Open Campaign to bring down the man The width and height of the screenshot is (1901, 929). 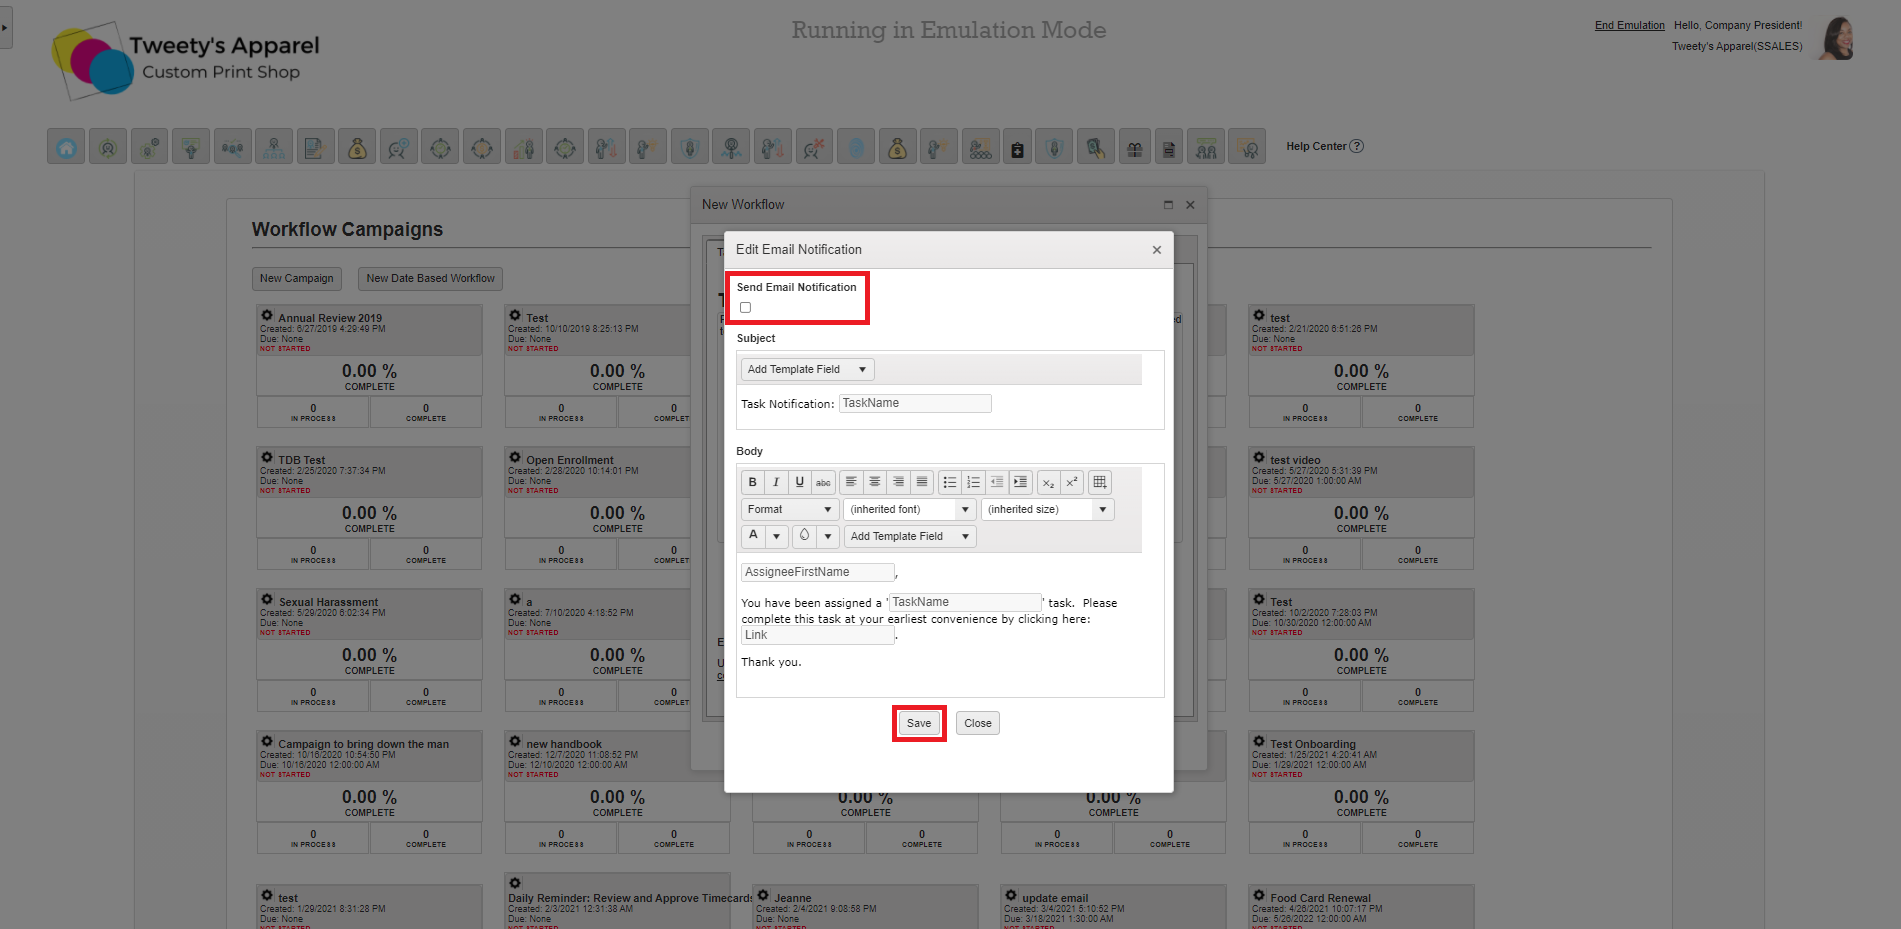pos(363,744)
